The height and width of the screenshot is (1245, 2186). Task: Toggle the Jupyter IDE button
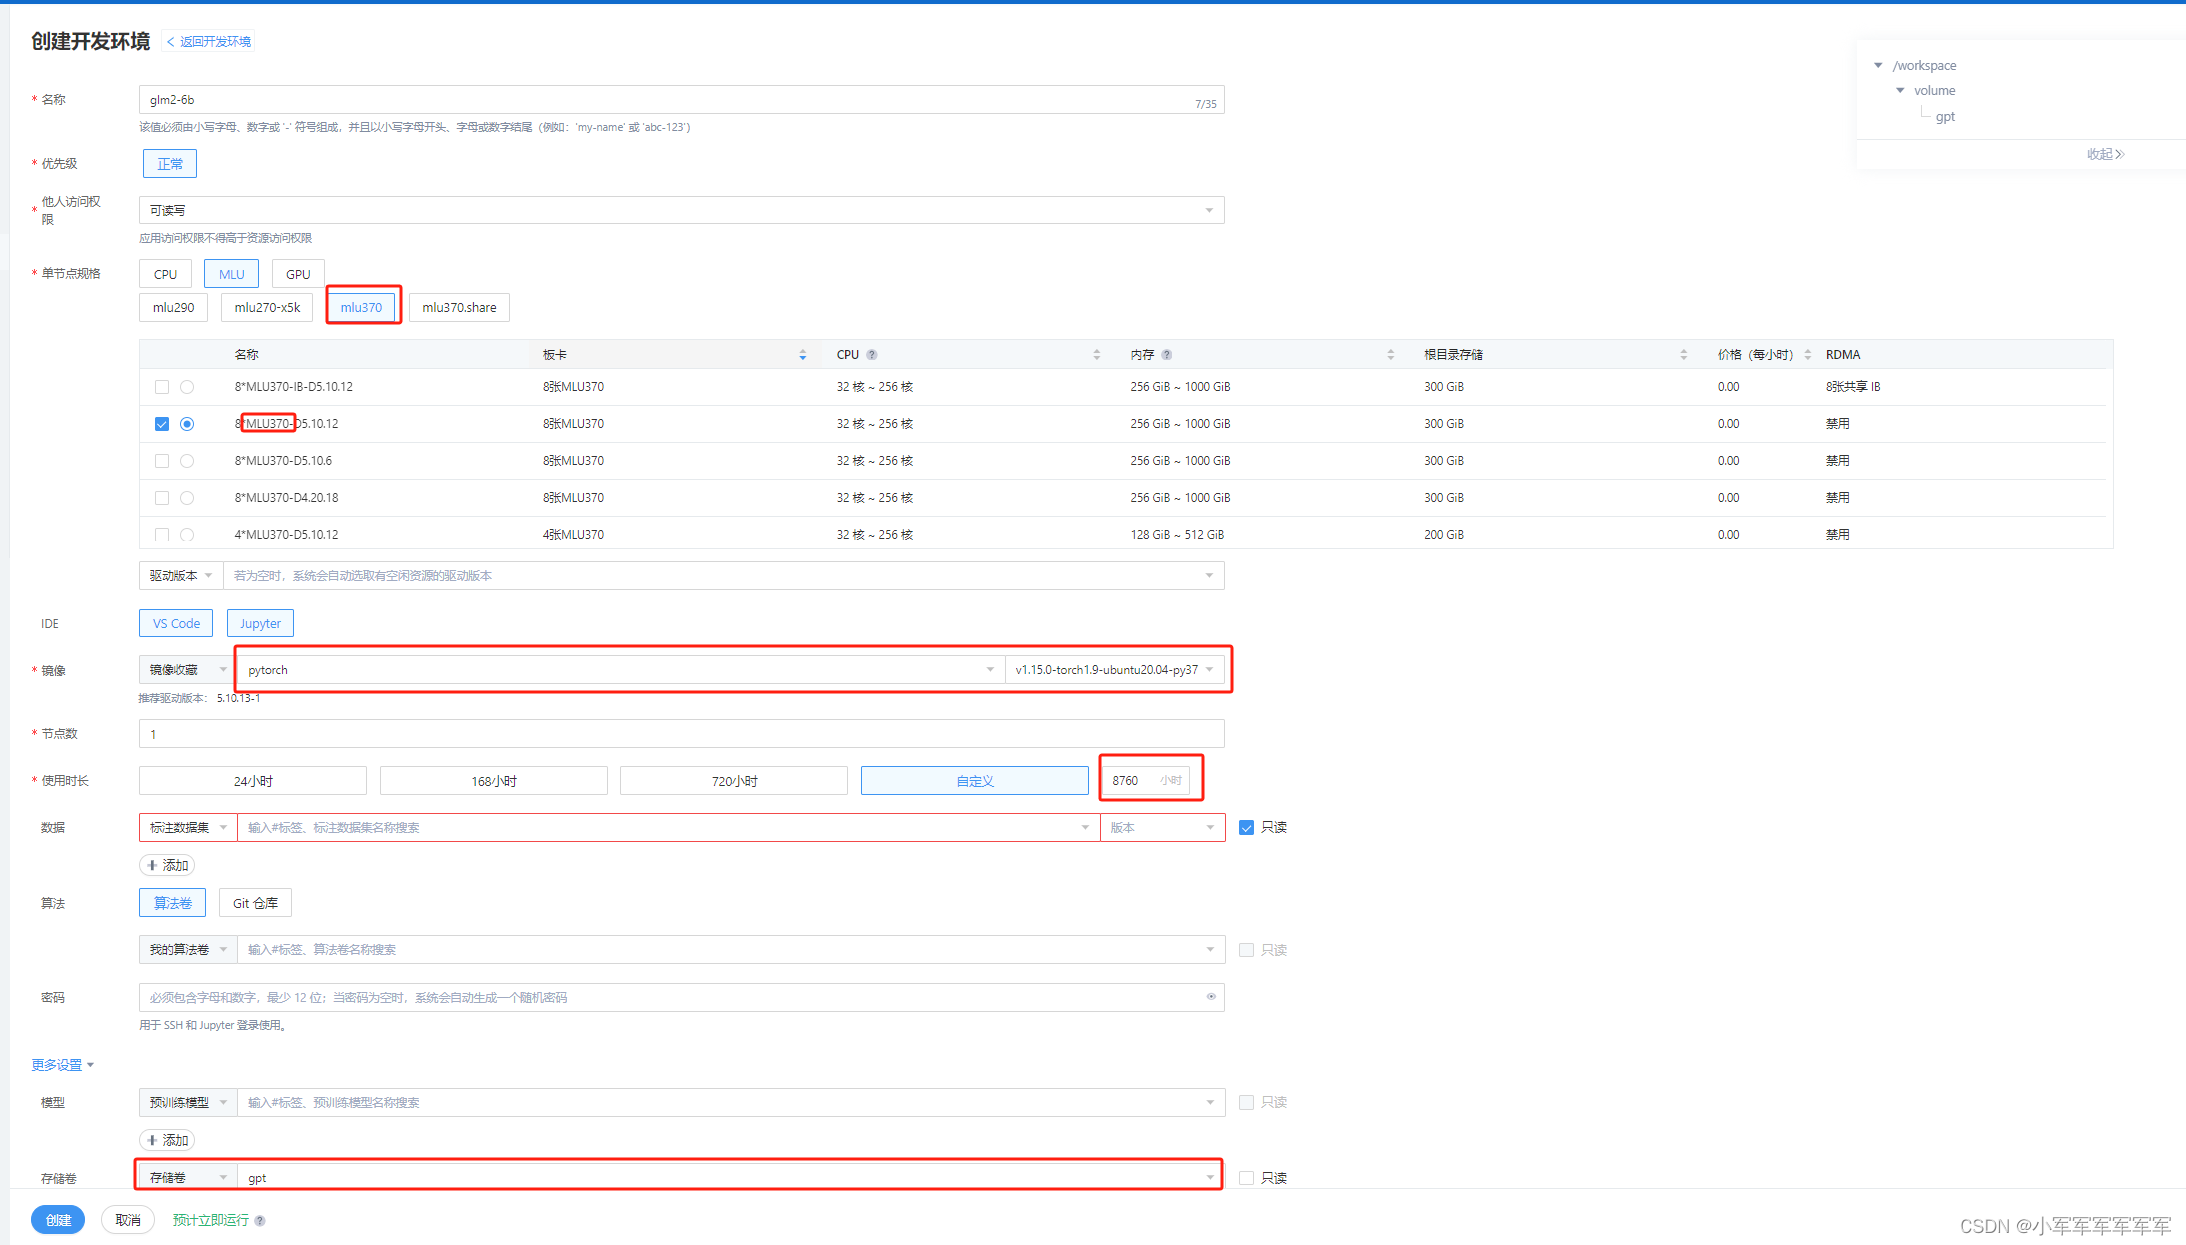click(260, 624)
